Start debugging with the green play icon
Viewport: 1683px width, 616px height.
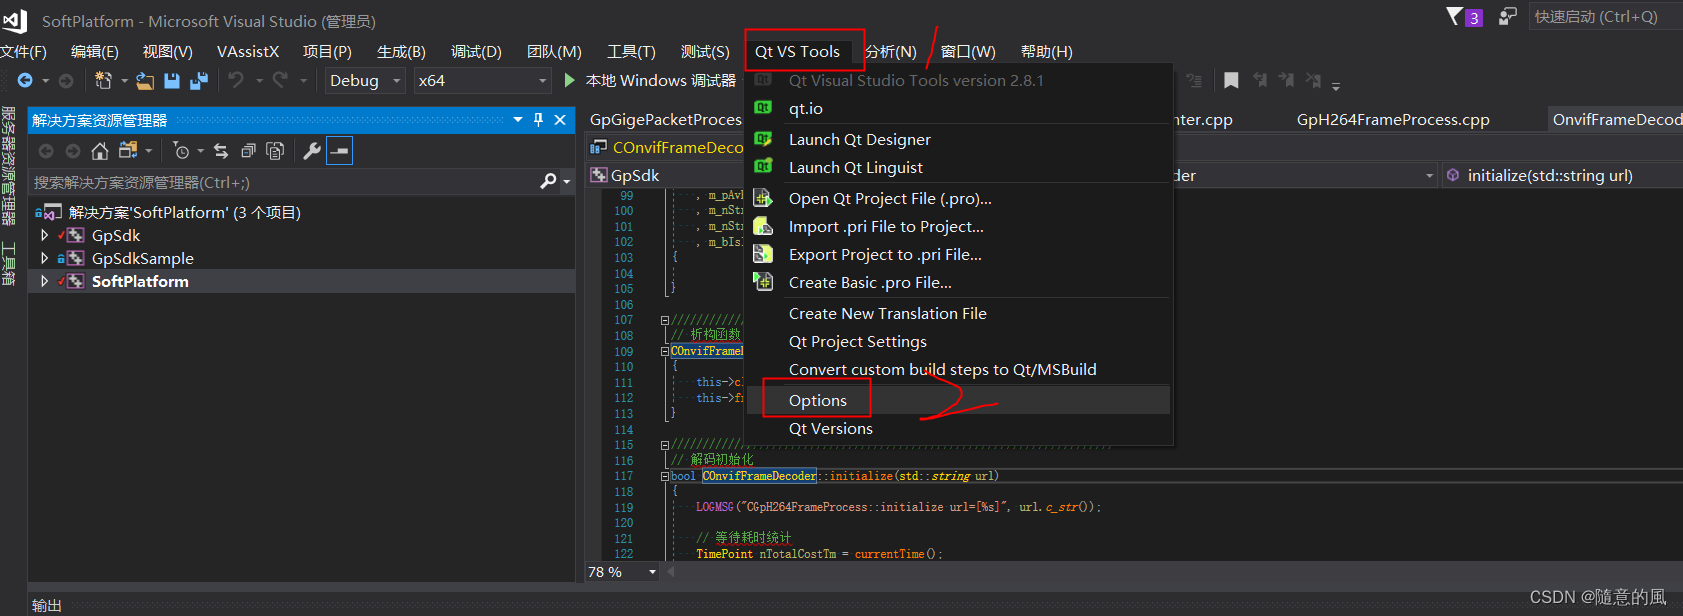click(x=569, y=80)
